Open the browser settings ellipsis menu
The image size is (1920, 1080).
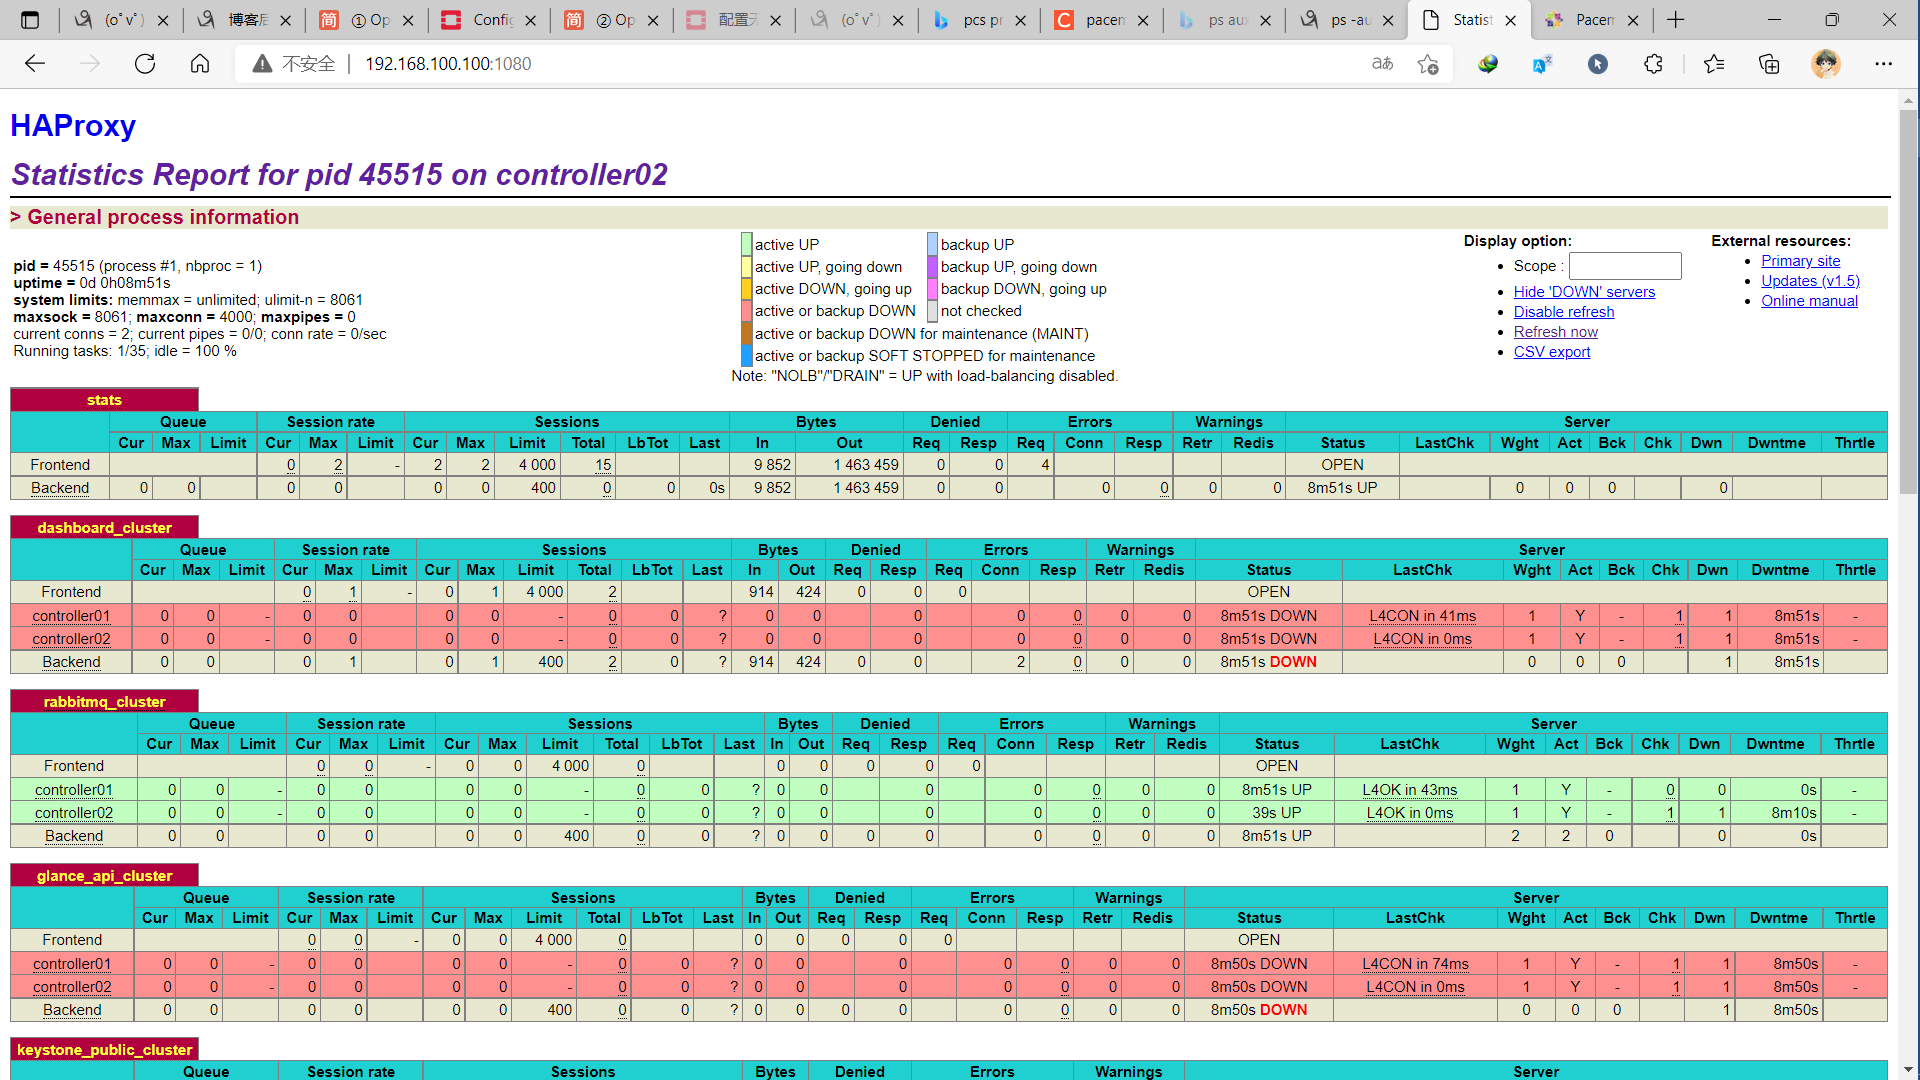click(x=1883, y=64)
